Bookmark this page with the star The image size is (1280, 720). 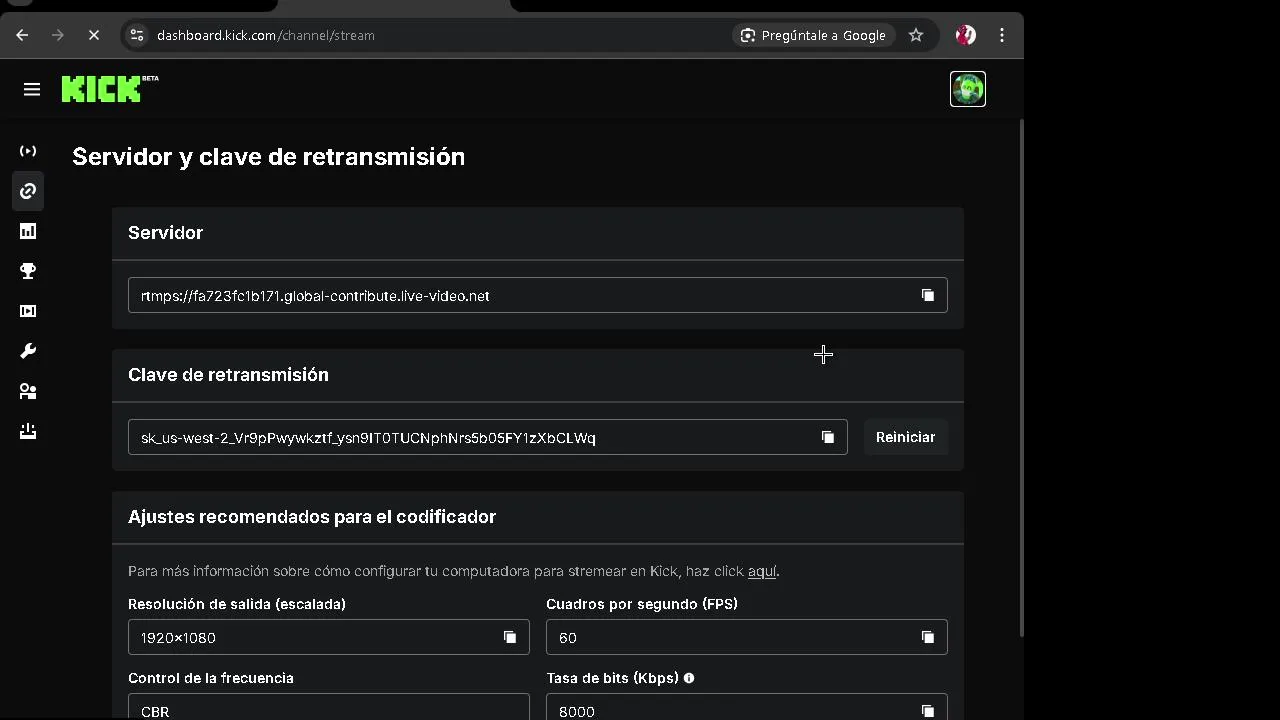(x=916, y=35)
